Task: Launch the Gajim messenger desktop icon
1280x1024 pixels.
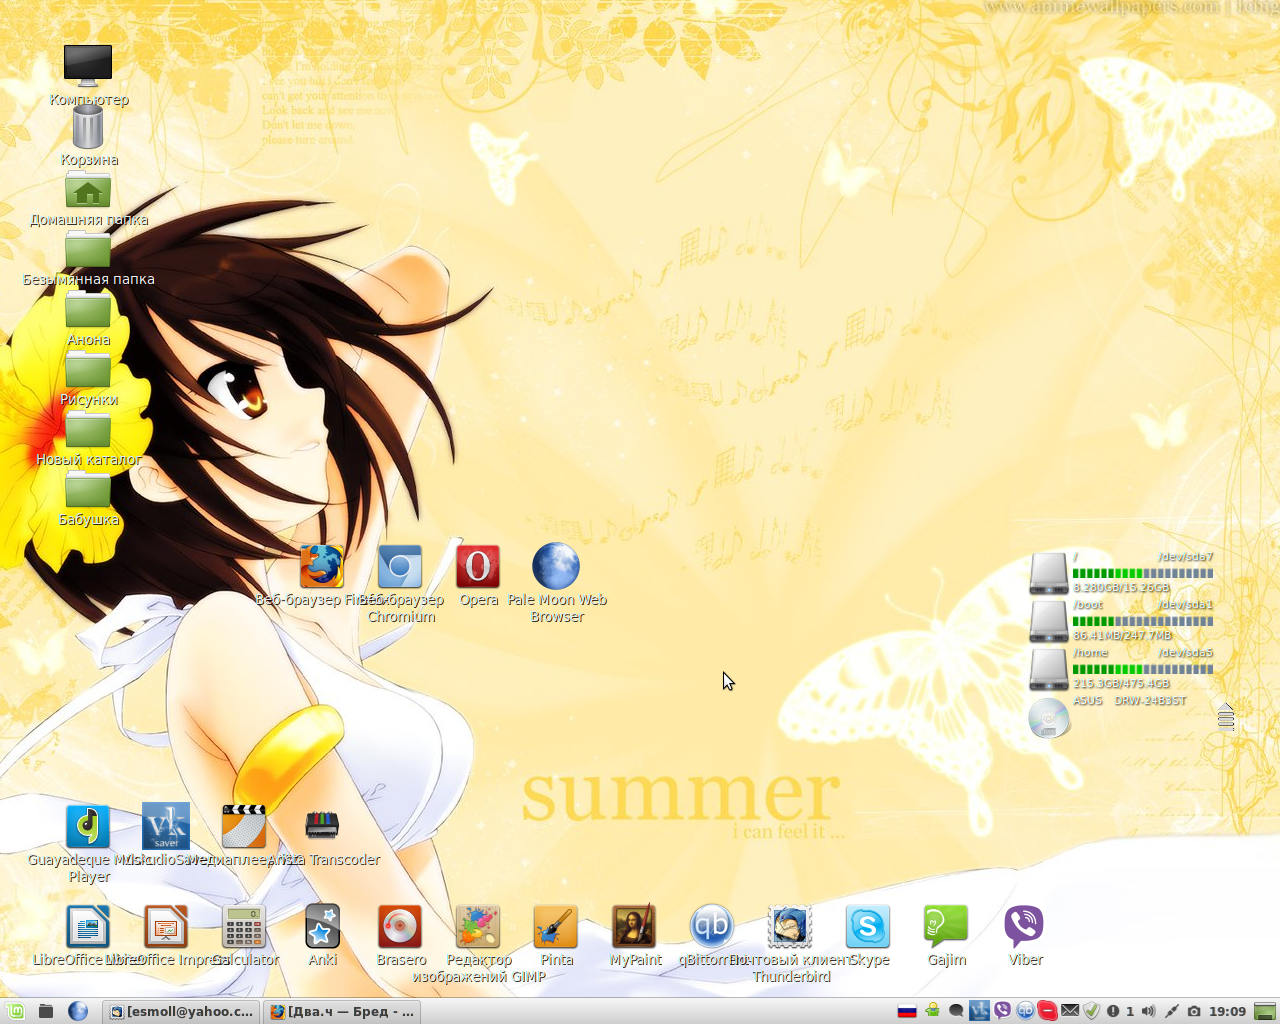Action: (x=946, y=927)
